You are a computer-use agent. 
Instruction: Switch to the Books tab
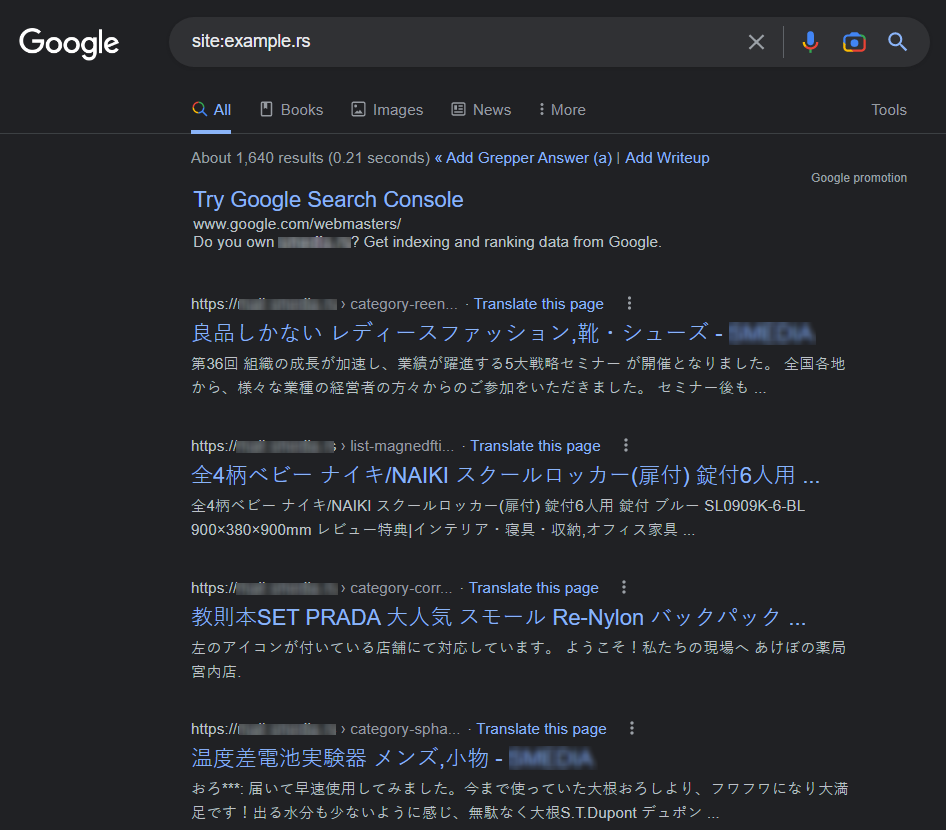[291, 110]
